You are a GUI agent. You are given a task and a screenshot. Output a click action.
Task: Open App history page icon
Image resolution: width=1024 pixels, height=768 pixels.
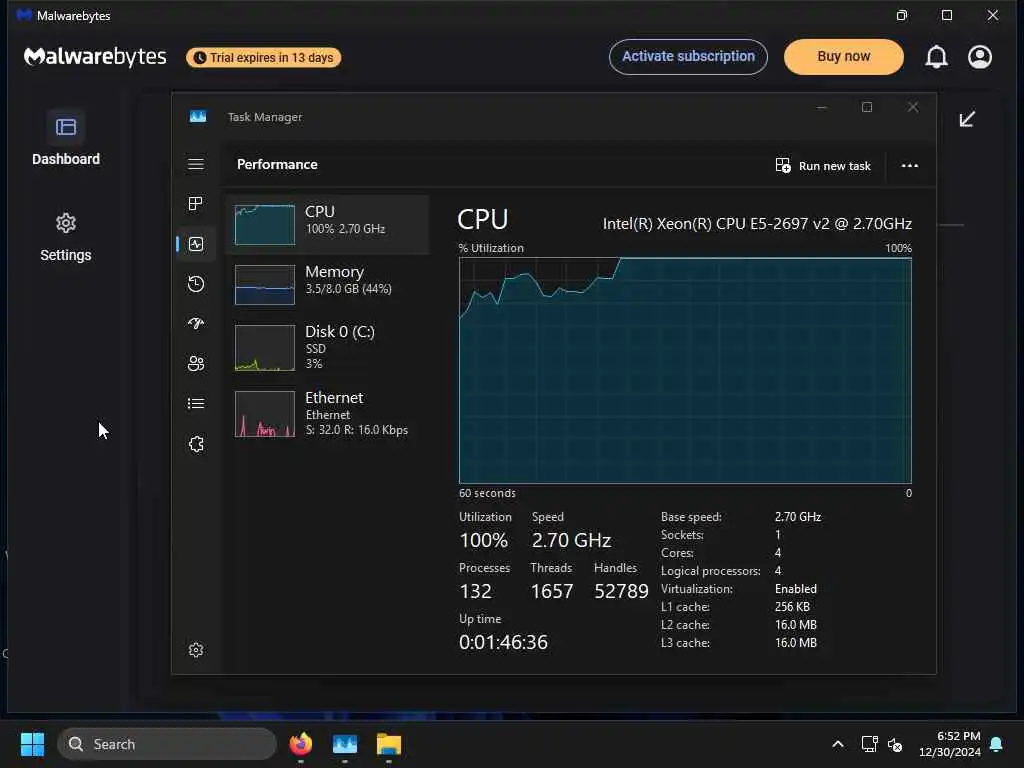196,284
